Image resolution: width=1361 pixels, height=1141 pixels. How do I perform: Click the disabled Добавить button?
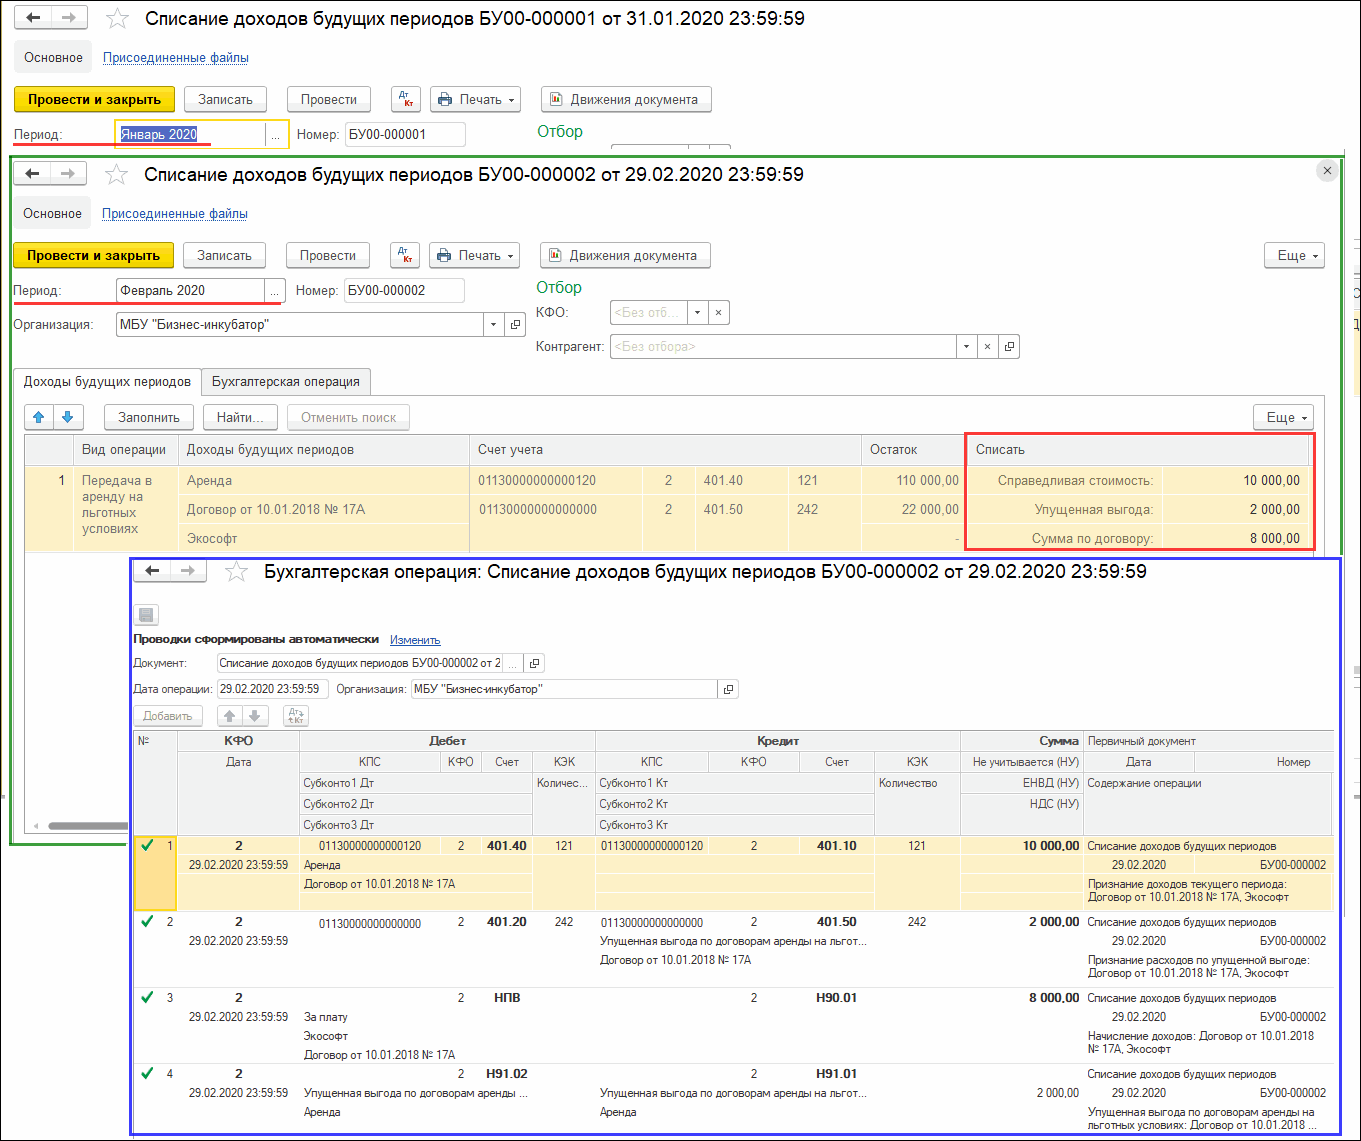tap(168, 716)
